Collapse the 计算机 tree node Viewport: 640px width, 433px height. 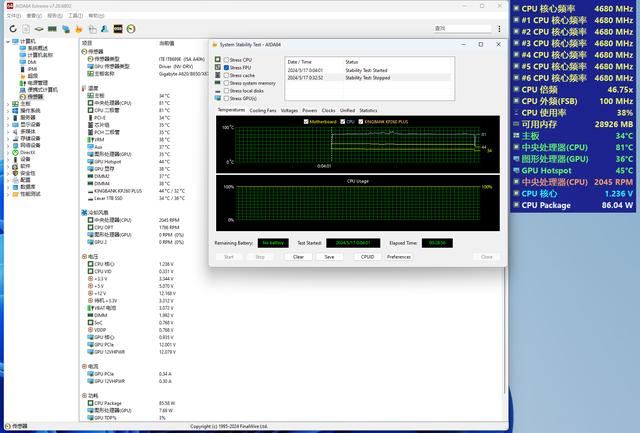pyautogui.click(x=8, y=42)
